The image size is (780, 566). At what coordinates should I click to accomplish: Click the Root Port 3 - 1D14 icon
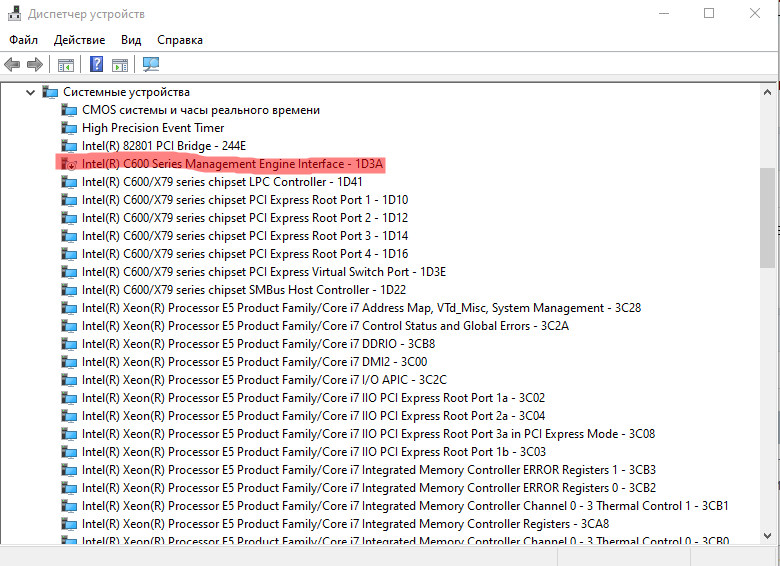[x=69, y=236]
